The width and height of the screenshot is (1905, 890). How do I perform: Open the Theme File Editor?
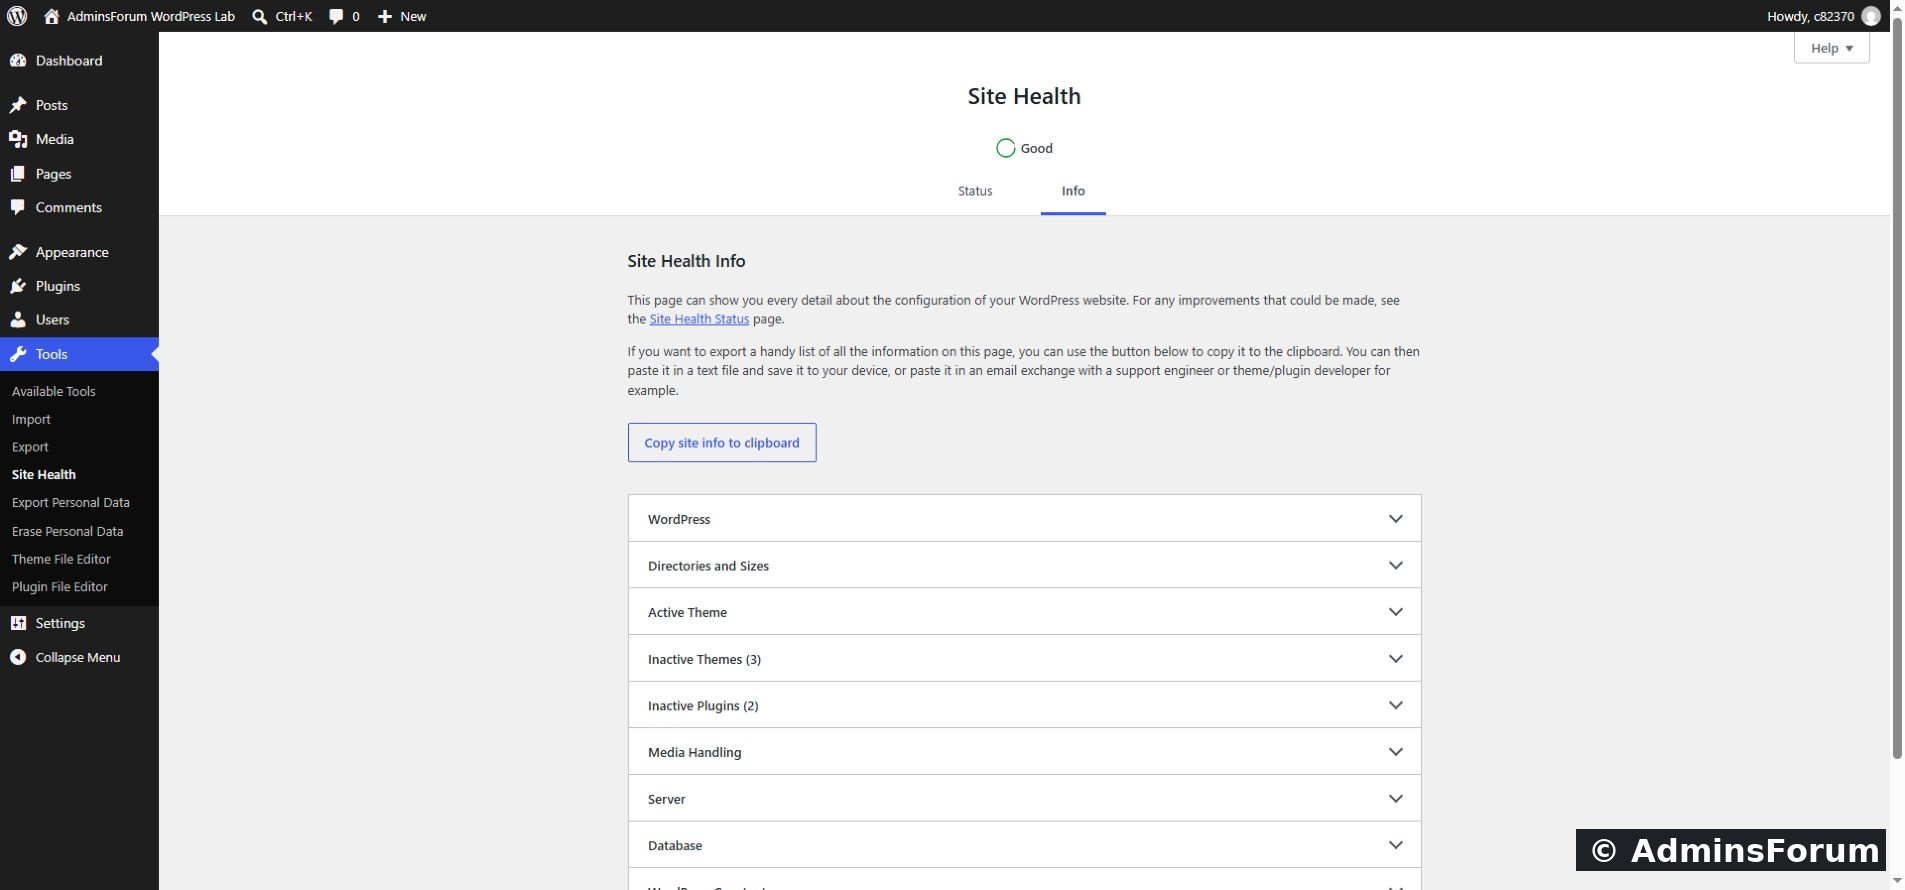(61, 559)
